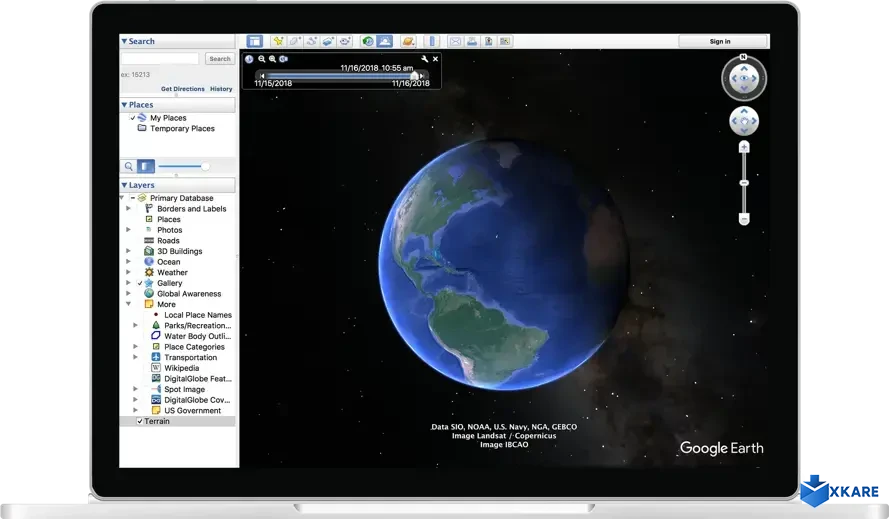Click the search text input field
Image resolution: width=889 pixels, height=519 pixels.
160,59
